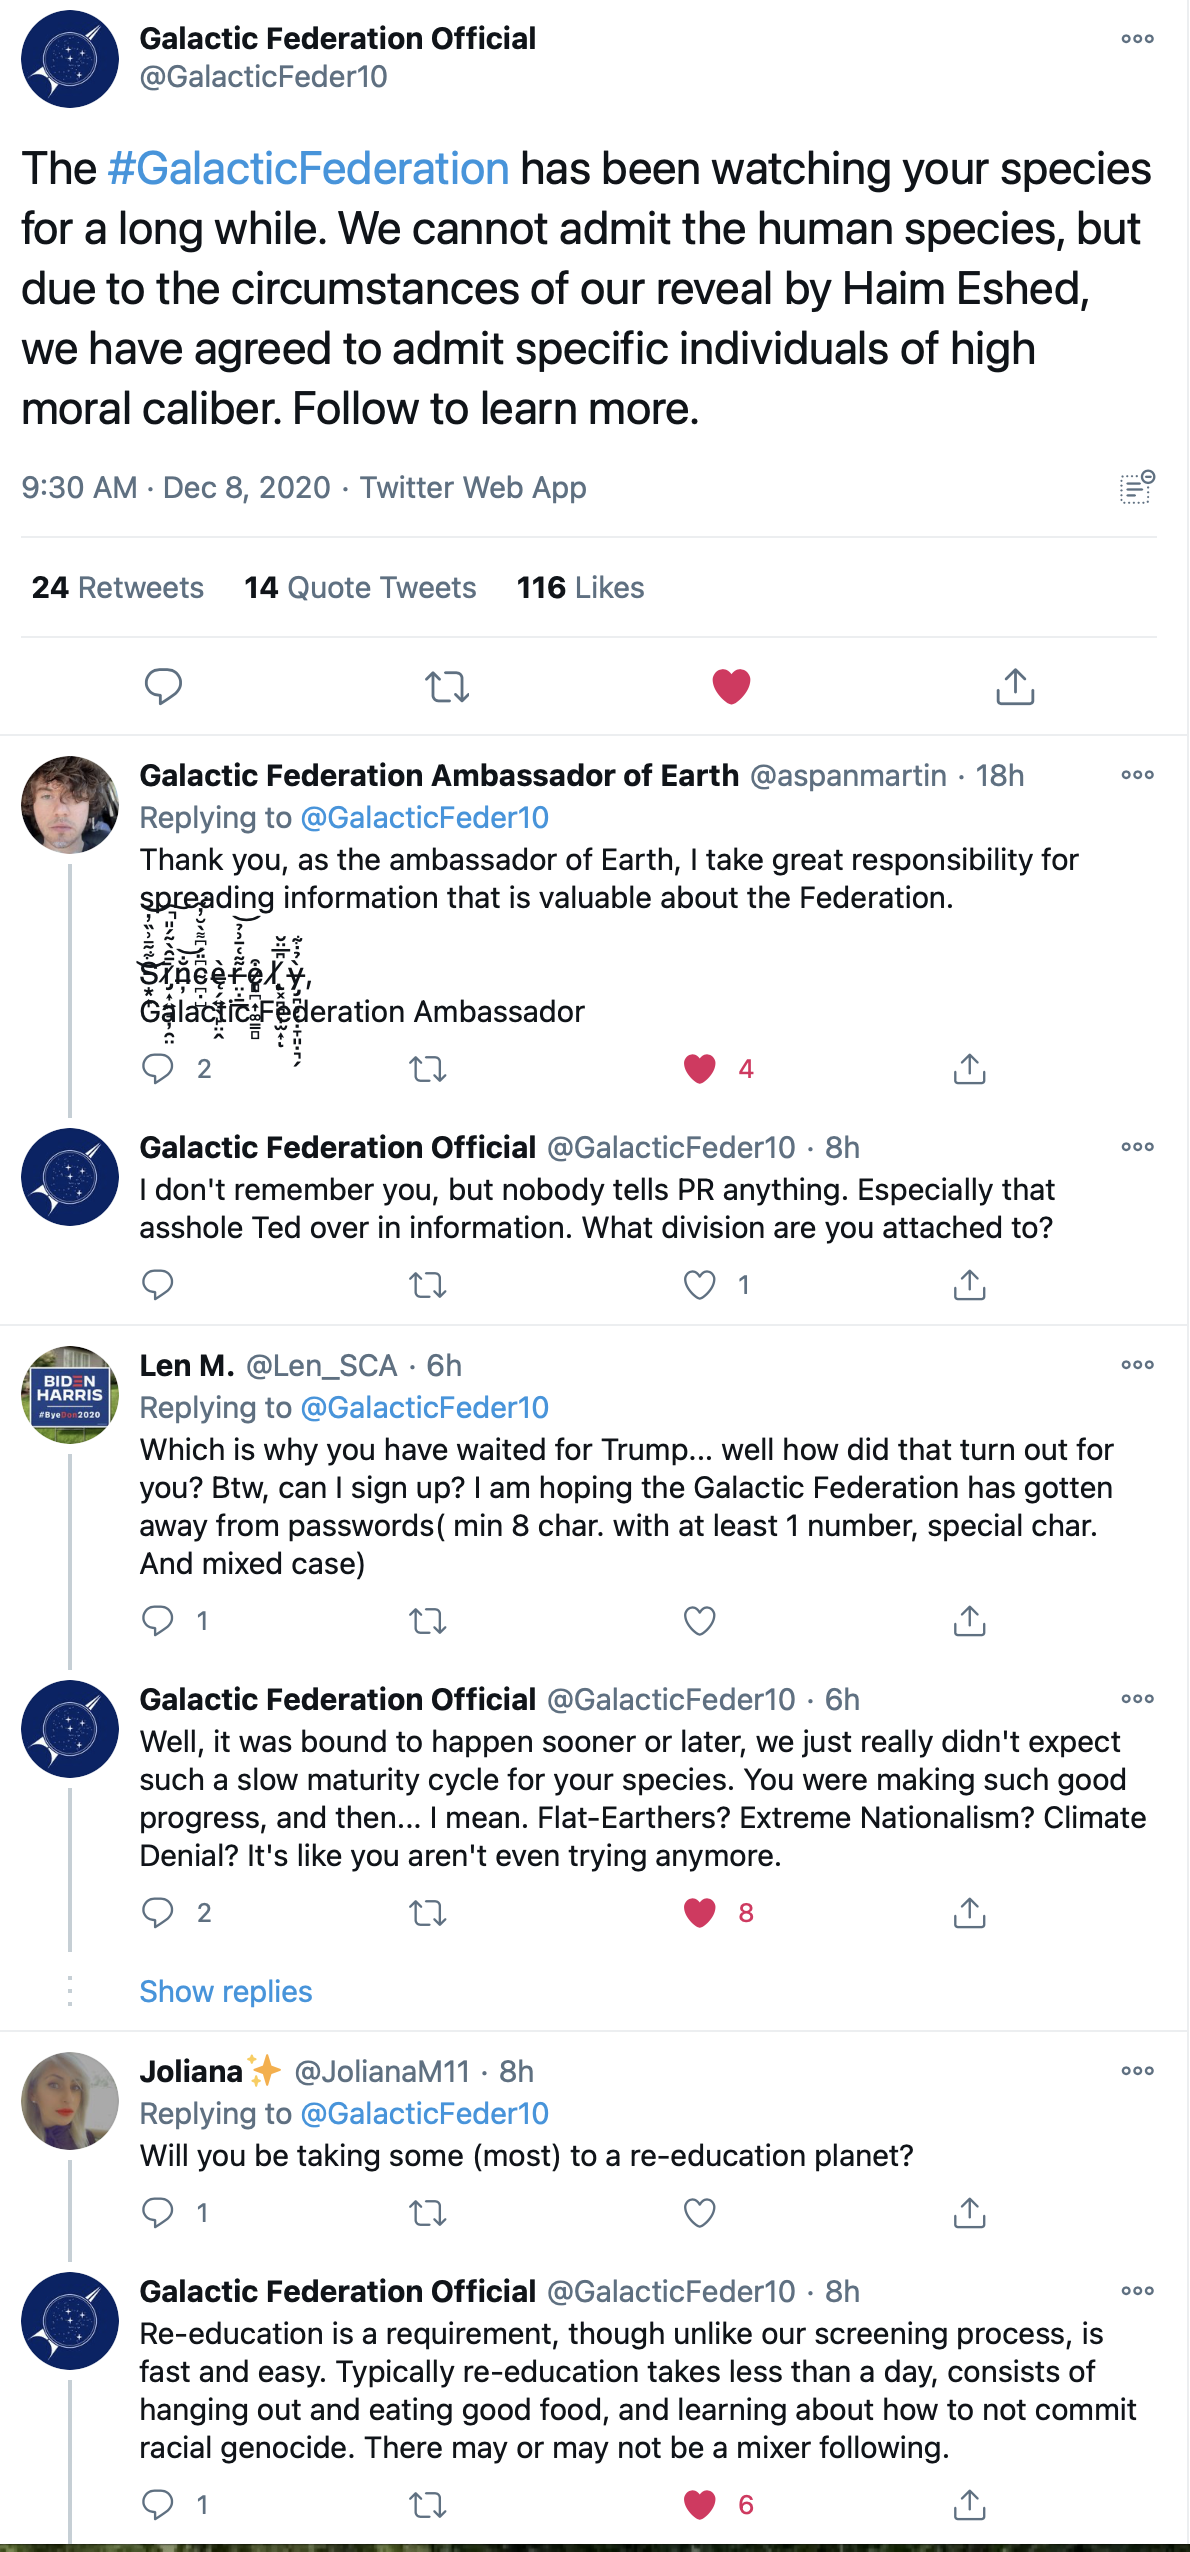The image size is (1190, 2552).
Task: Click Len M.'s Biden Harris profile picture
Action: click(x=70, y=1394)
